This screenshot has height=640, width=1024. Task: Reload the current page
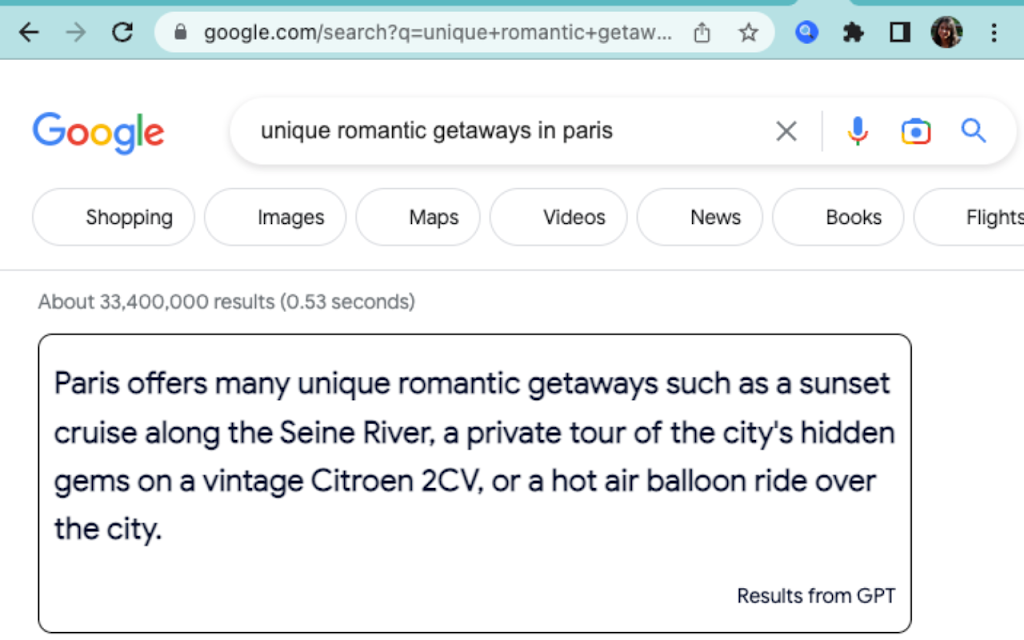pos(122,33)
